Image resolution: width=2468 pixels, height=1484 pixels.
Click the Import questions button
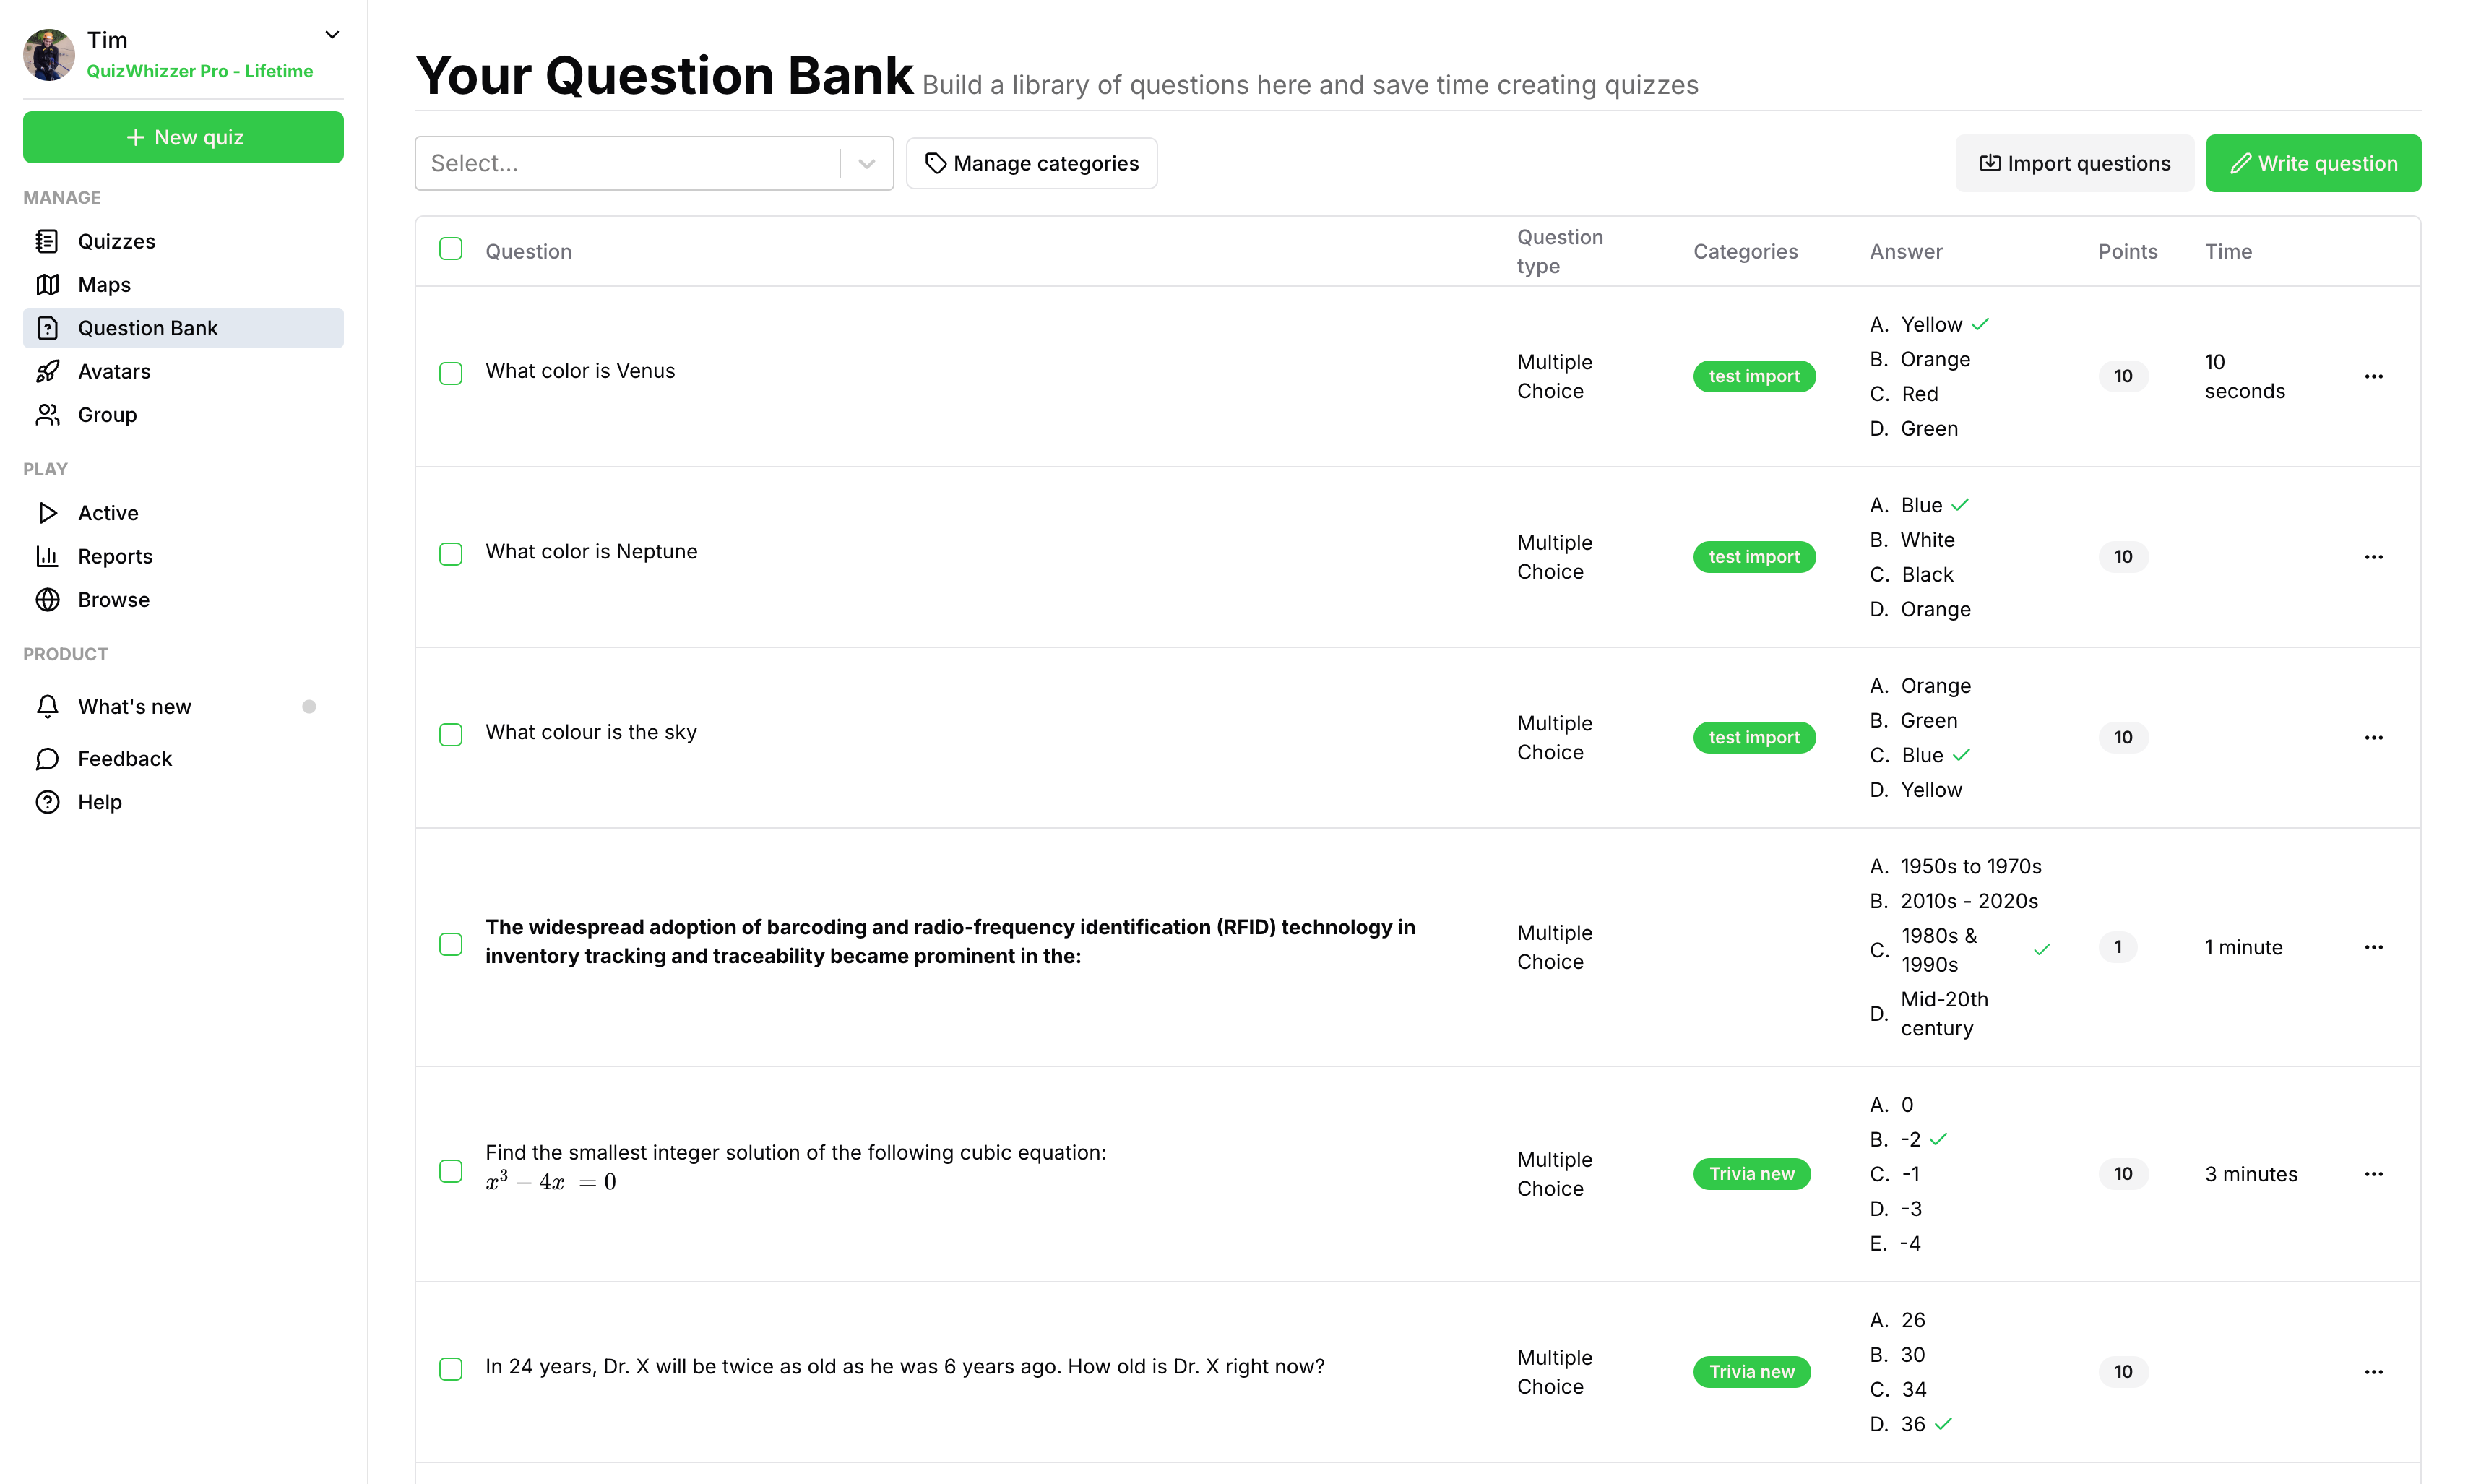tap(2074, 163)
